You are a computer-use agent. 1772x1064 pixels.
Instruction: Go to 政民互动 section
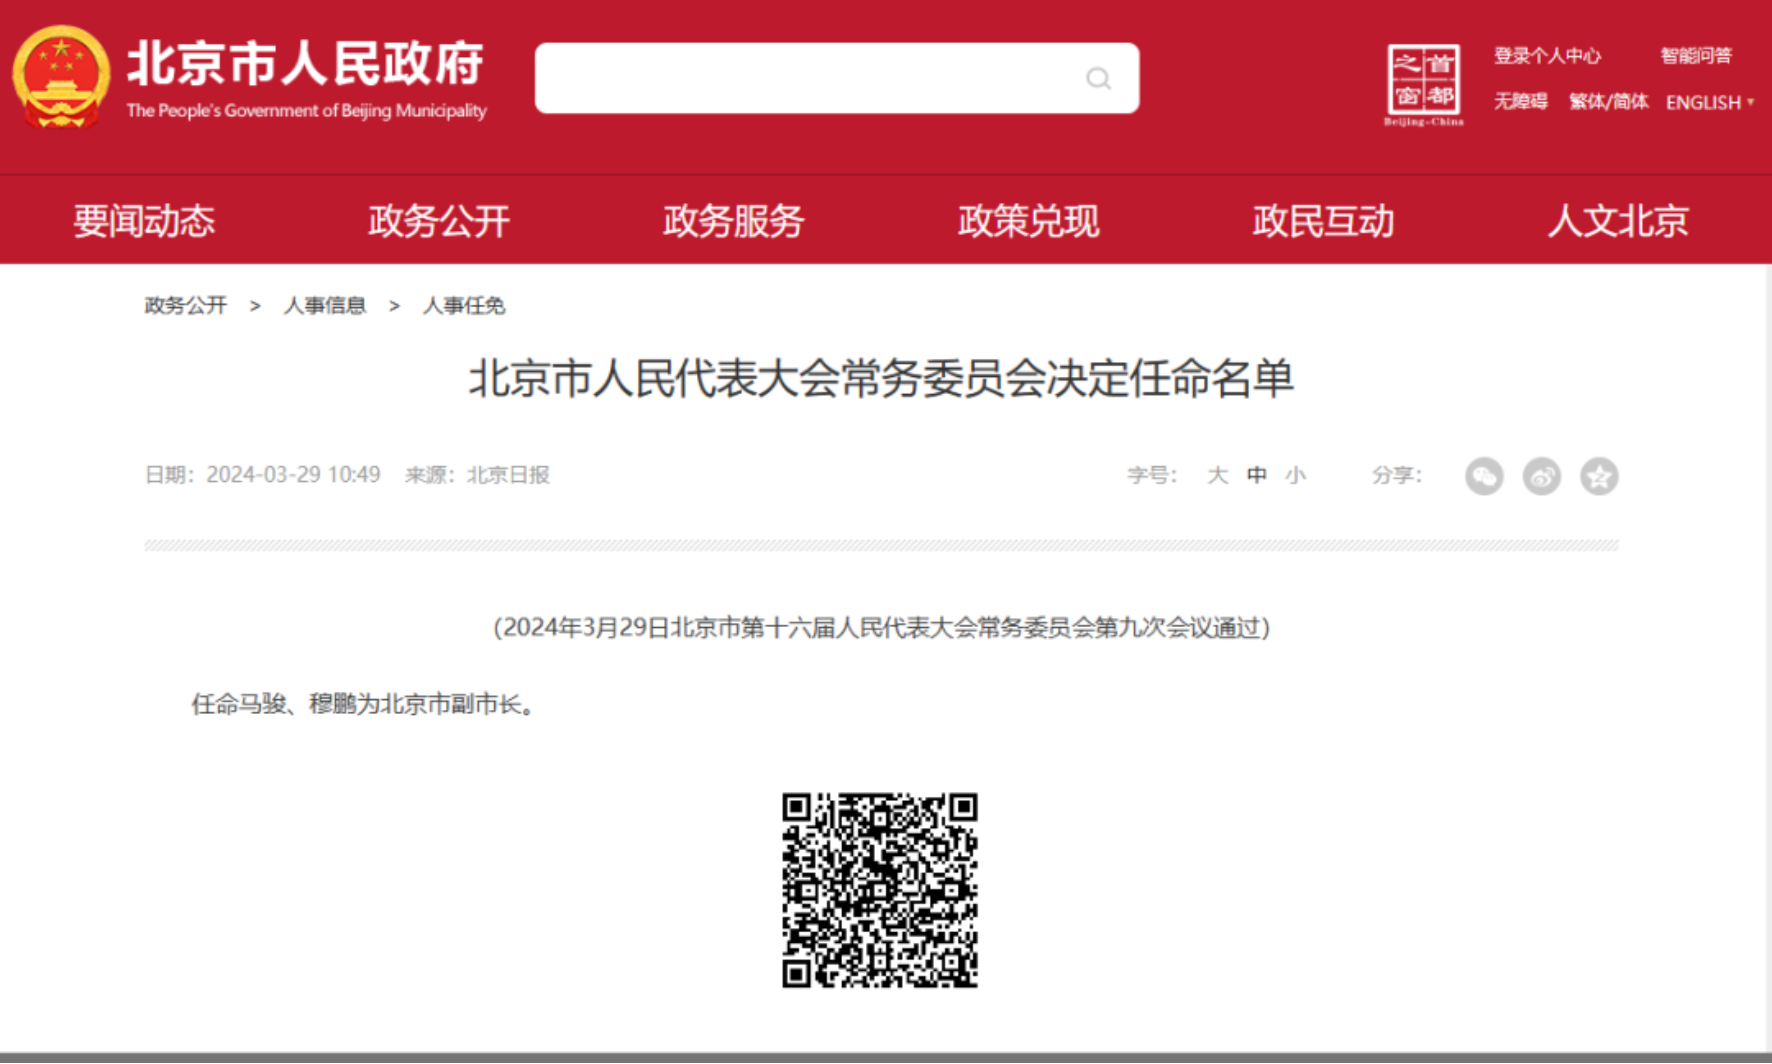pos(1323,221)
